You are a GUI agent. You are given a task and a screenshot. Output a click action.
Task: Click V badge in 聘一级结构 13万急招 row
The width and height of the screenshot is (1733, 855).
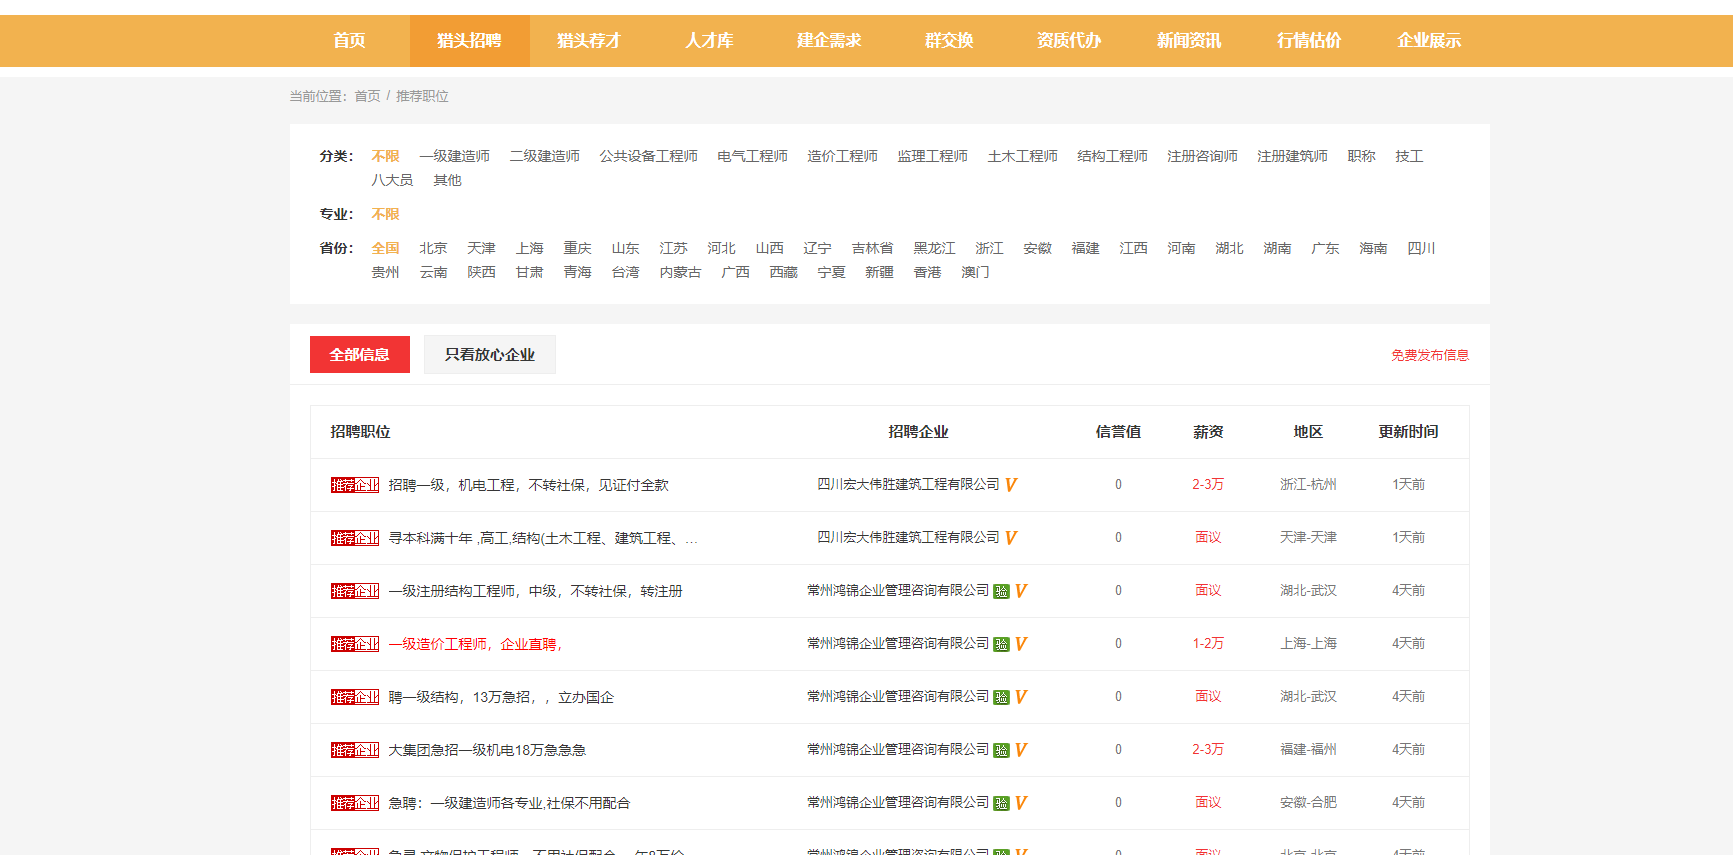[x=1021, y=697]
